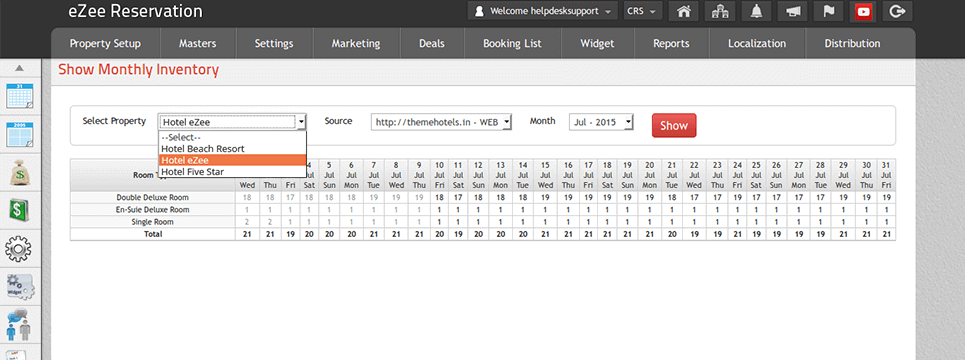Open the notifications bell icon

pyautogui.click(x=757, y=11)
